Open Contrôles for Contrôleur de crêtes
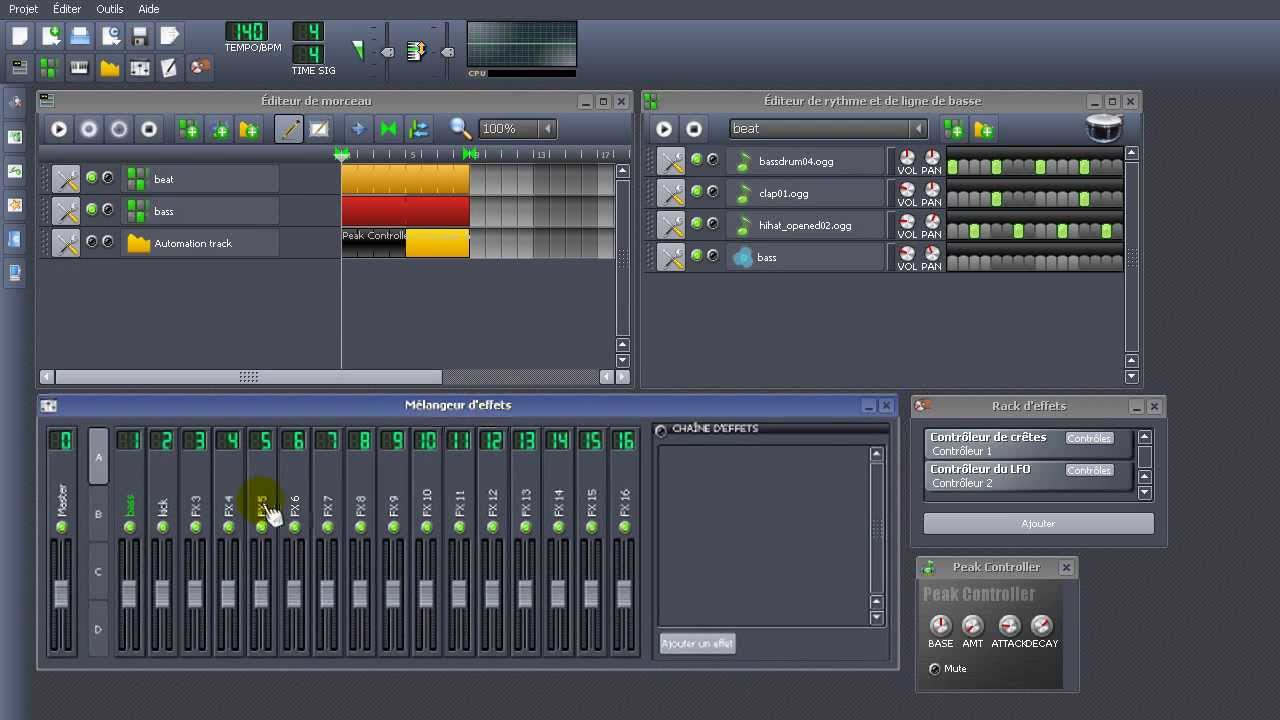The image size is (1280, 720). tap(1089, 438)
